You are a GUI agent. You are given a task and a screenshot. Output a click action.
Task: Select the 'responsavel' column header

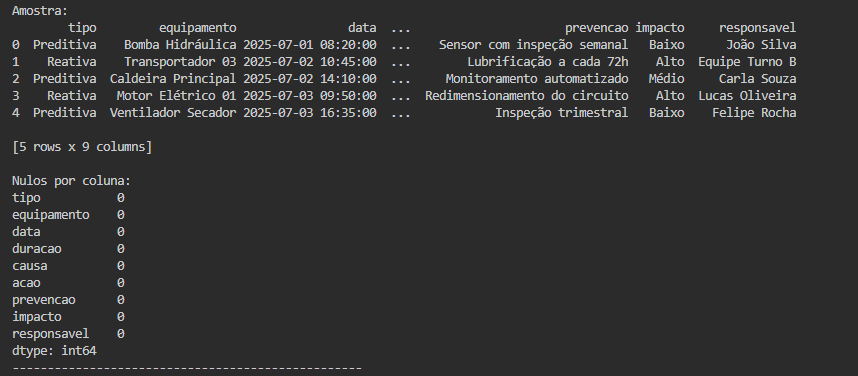[757, 28]
